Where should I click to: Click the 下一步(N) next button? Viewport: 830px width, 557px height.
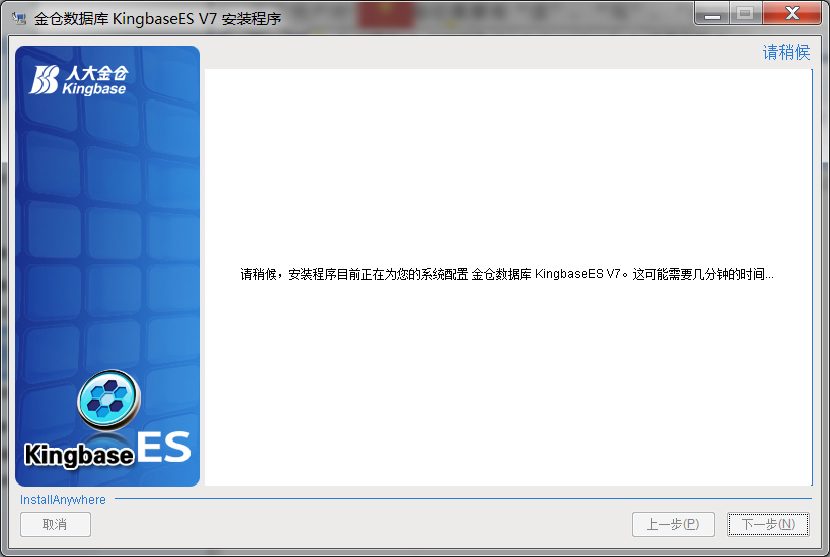pyautogui.click(x=768, y=524)
